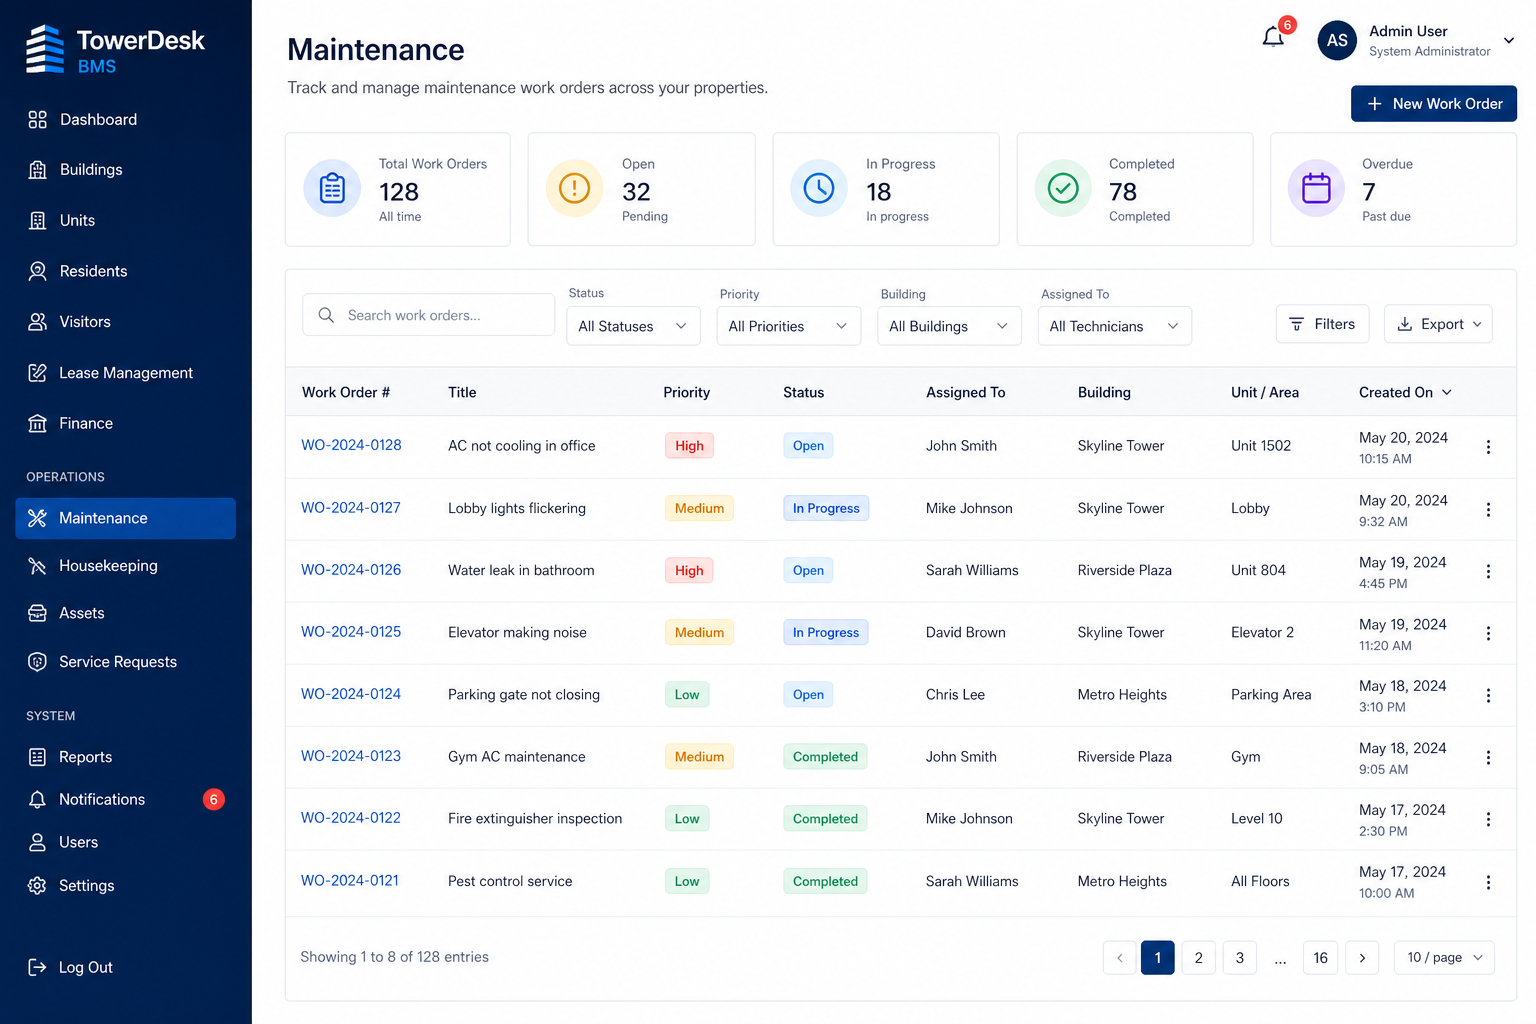1536x1024 pixels.
Task: Open the All Technicians dropdown
Action: point(1114,326)
